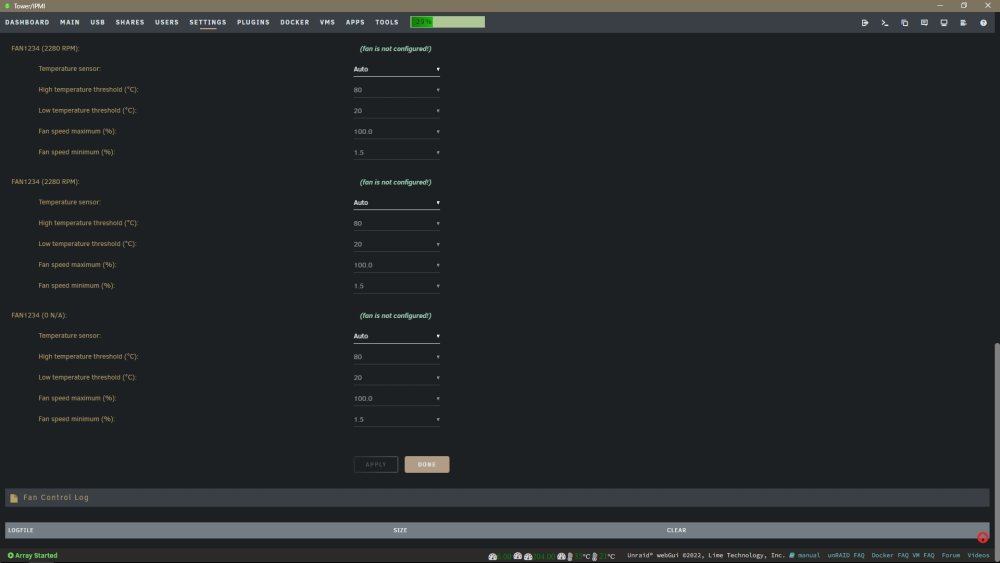Click the Apply button
Image resolution: width=1000 pixels, height=563 pixels.
click(x=376, y=464)
